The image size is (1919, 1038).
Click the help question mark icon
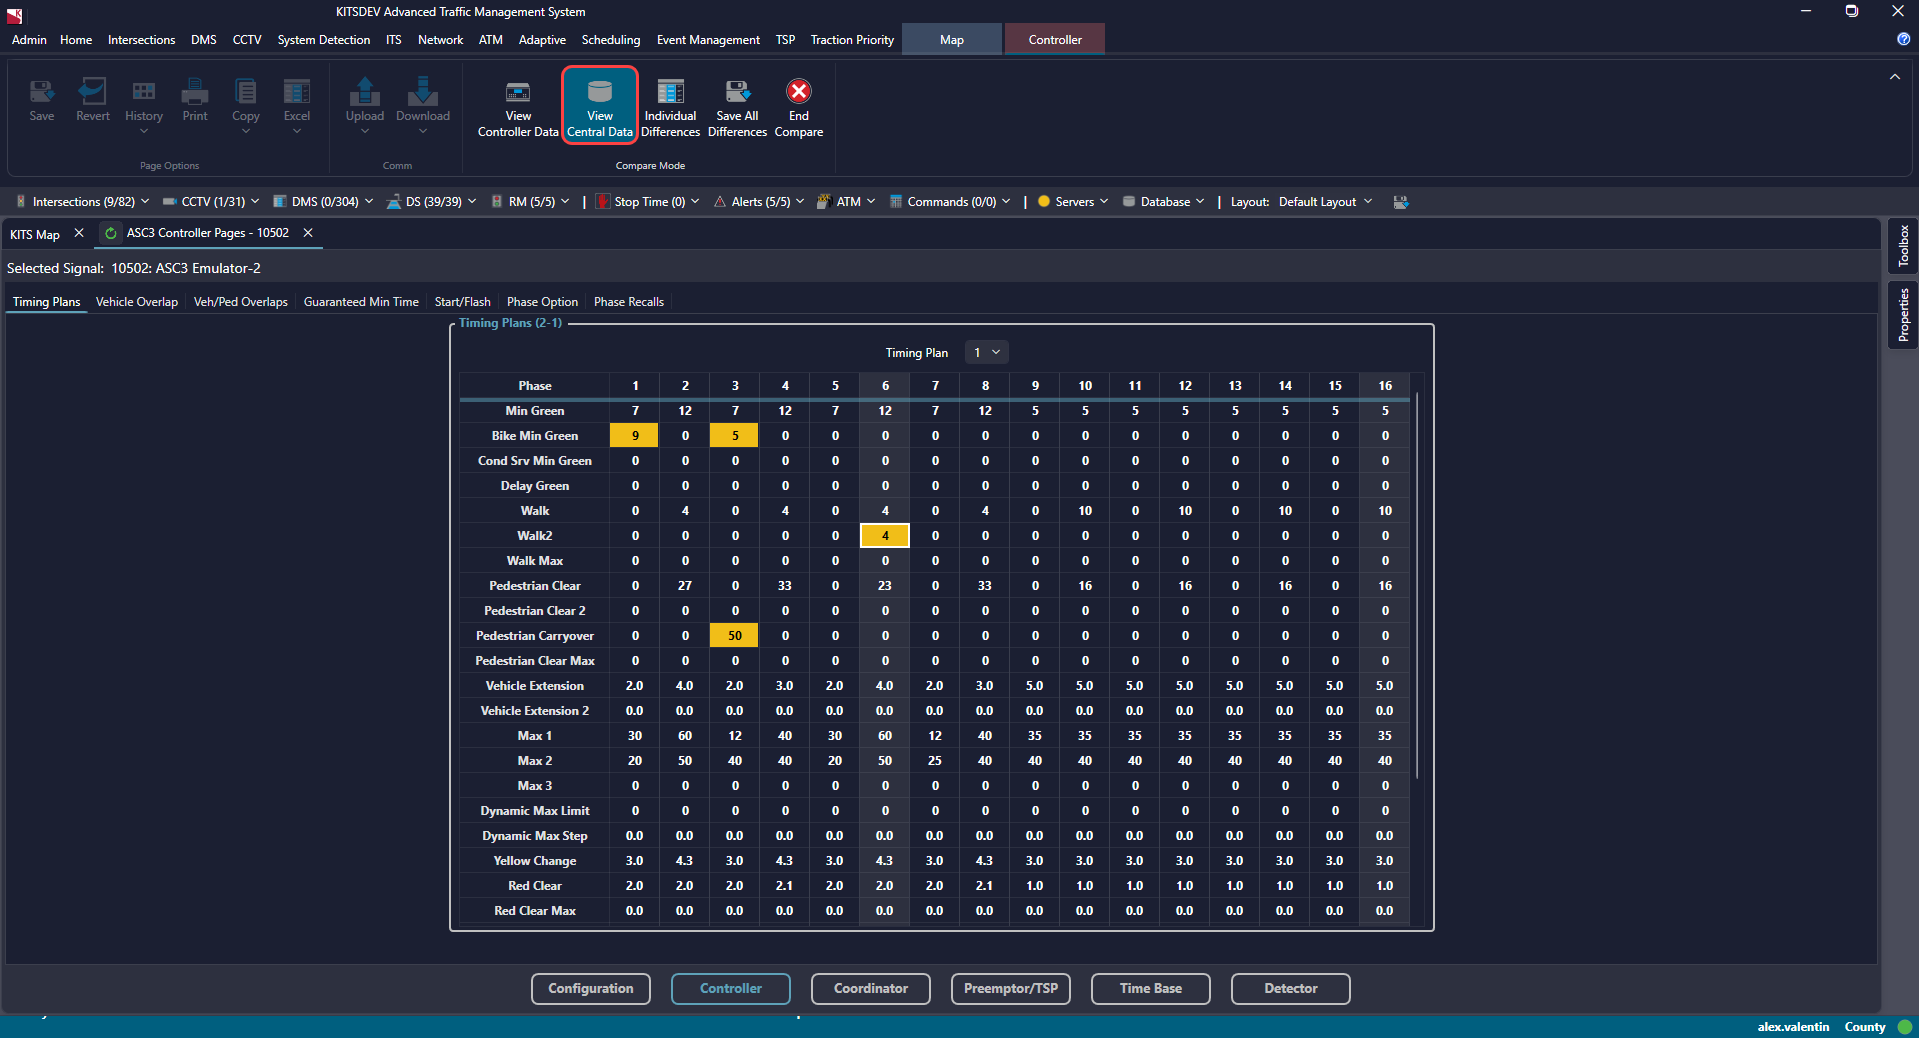pos(1903,39)
